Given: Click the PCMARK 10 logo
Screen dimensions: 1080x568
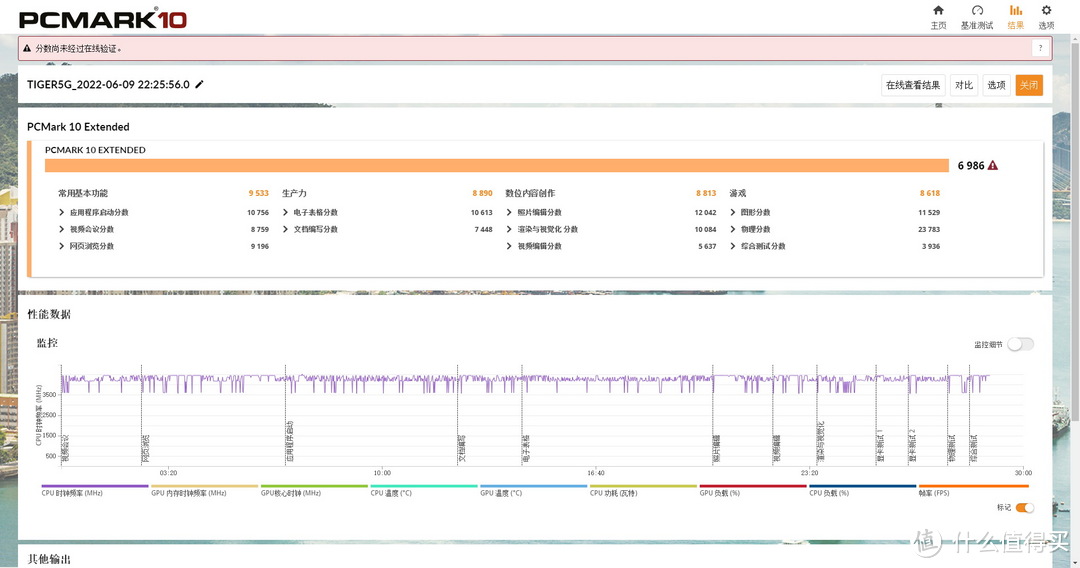Looking at the screenshot, I should click(x=103, y=19).
